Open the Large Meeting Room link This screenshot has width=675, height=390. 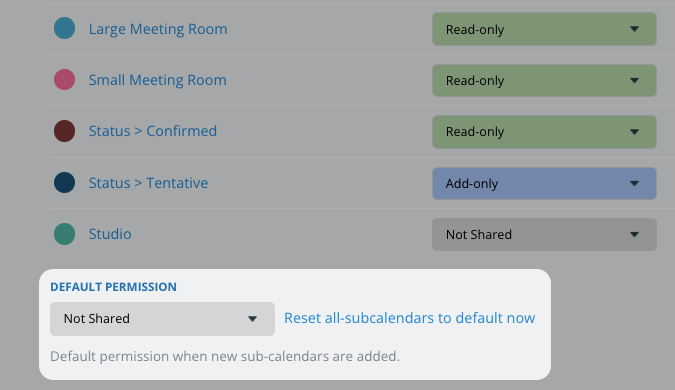[x=158, y=29]
